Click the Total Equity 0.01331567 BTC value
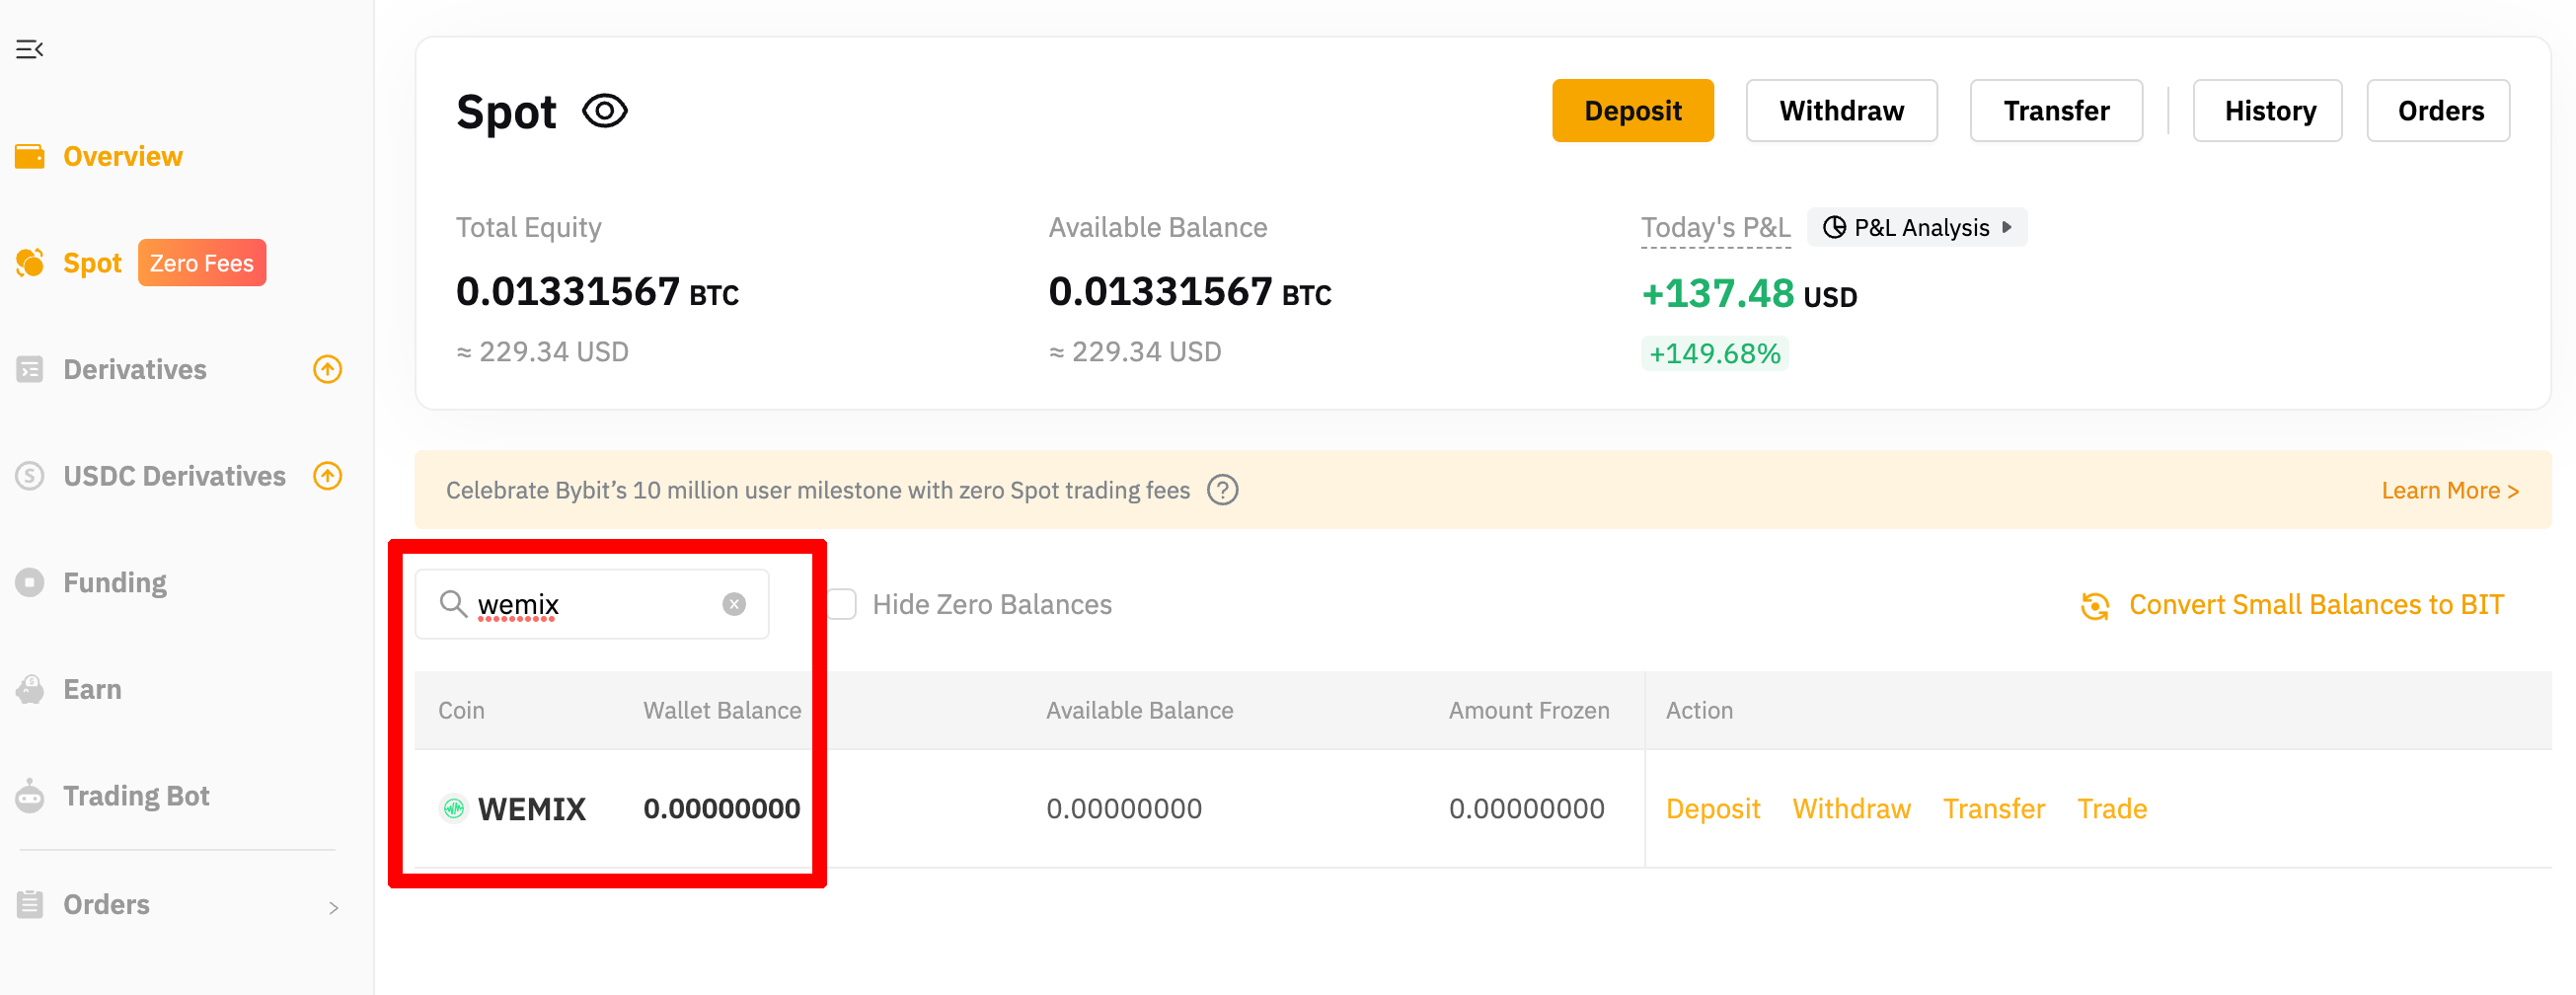The height and width of the screenshot is (995, 2576). [x=597, y=292]
